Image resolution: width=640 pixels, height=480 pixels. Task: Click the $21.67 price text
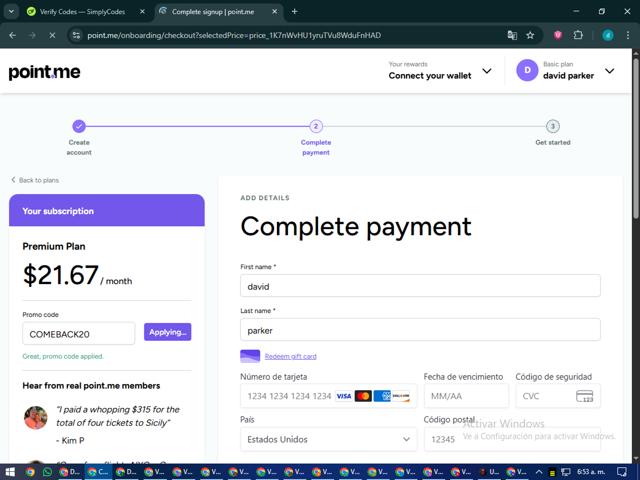coord(60,275)
